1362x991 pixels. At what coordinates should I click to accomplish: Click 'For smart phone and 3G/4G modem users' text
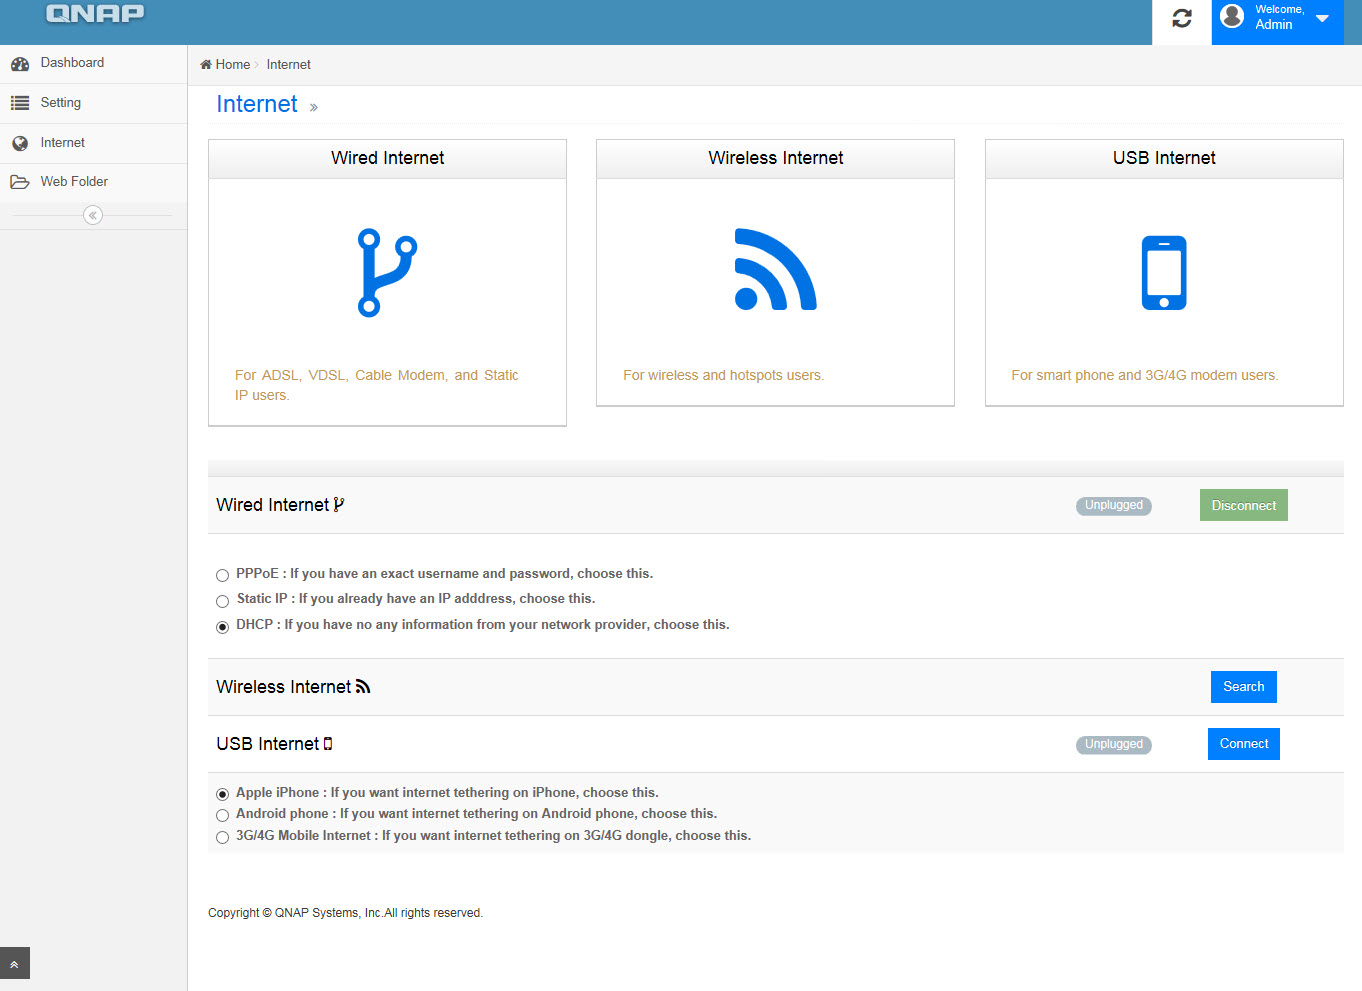coord(1144,375)
